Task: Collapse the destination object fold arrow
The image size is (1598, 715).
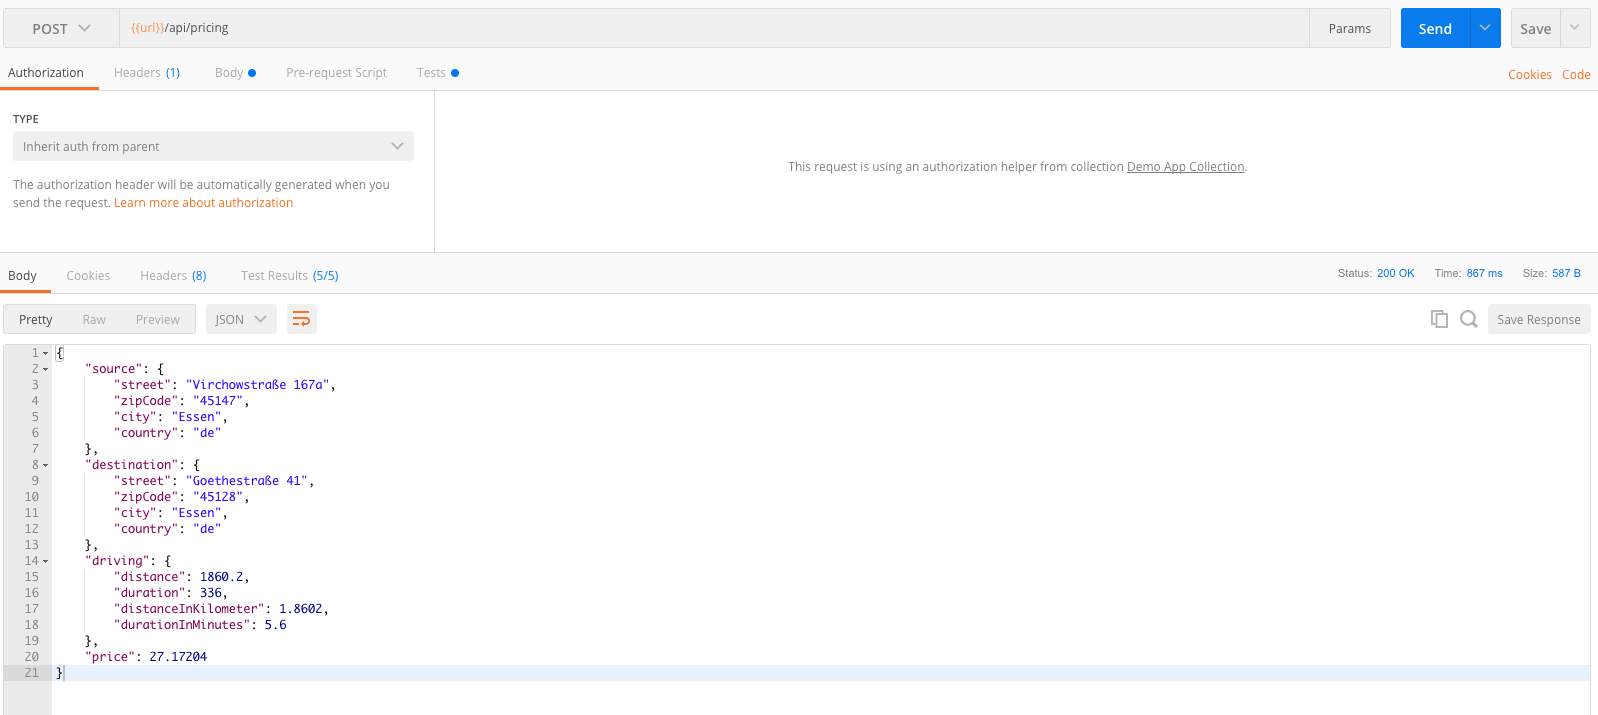Action: pyautogui.click(x=45, y=465)
